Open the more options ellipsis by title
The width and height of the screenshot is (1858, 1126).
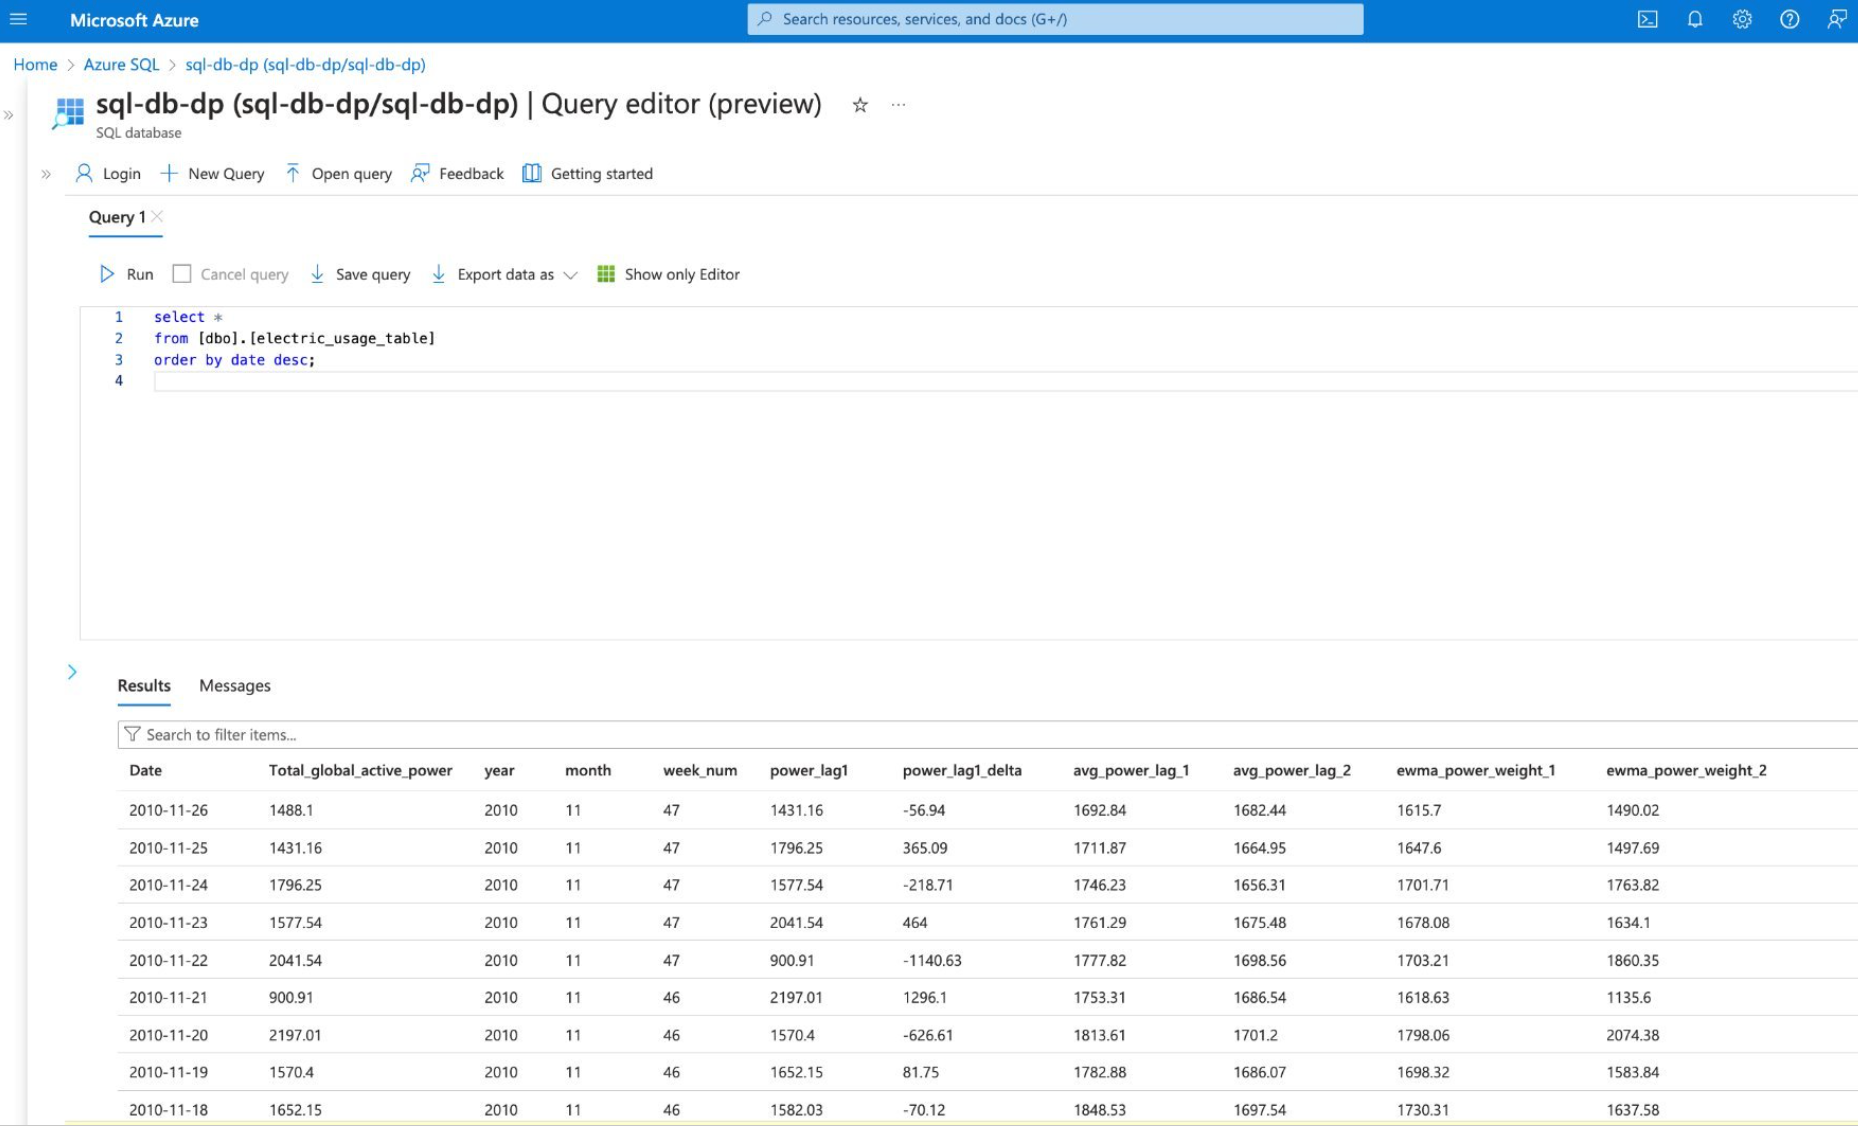pos(898,105)
